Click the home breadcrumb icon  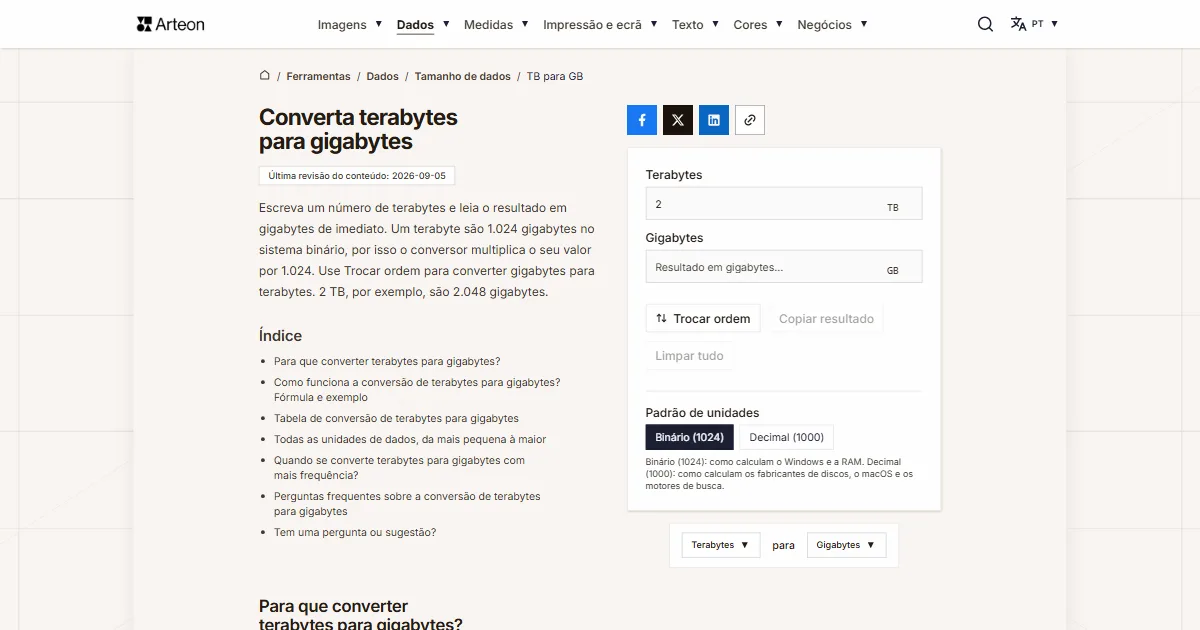click(265, 75)
